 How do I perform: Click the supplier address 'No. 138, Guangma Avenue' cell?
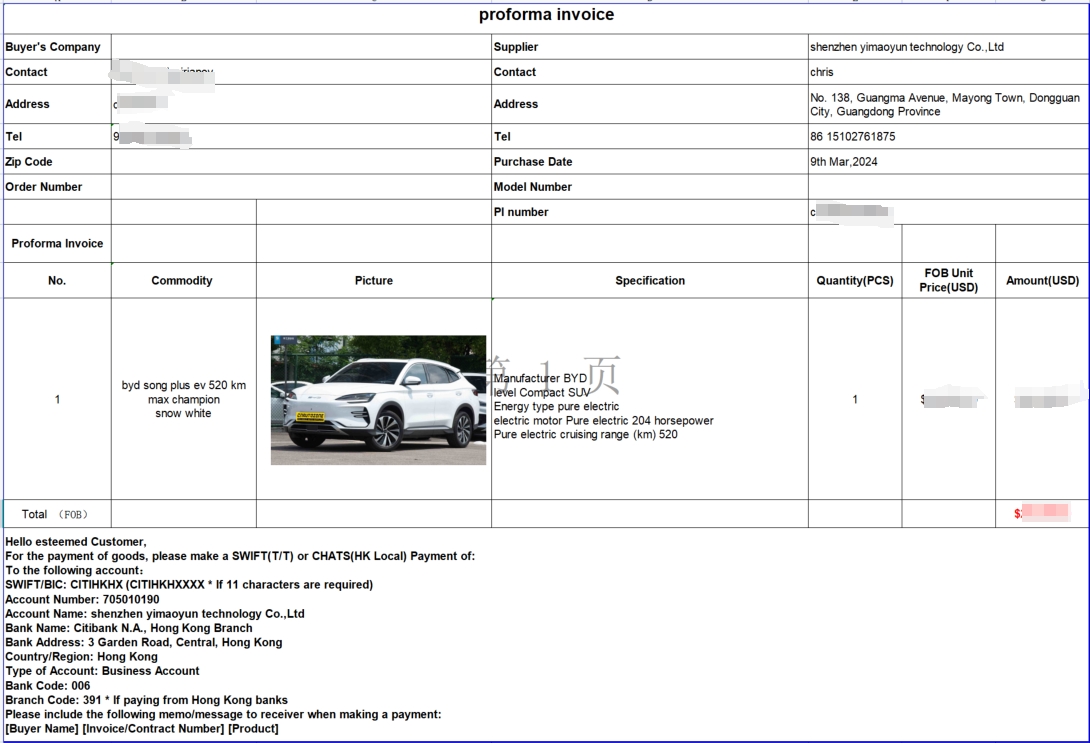[948, 104]
